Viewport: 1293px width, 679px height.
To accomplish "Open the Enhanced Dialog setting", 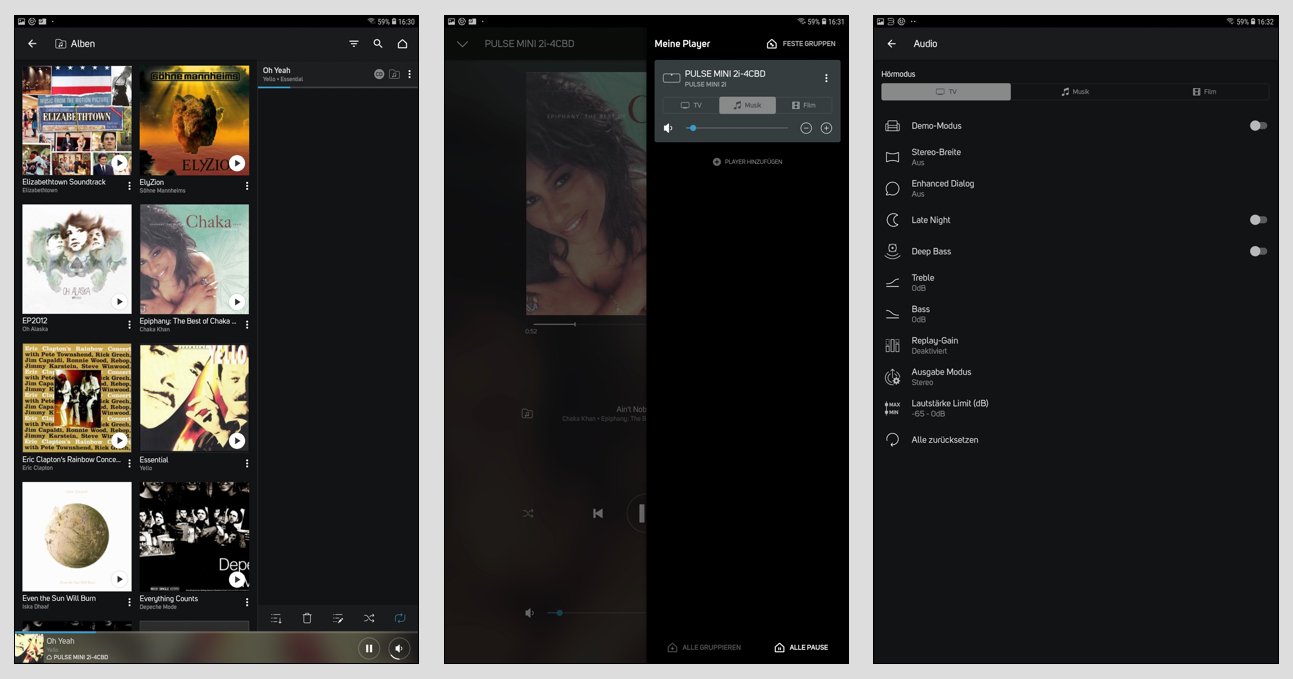I will coord(1075,188).
